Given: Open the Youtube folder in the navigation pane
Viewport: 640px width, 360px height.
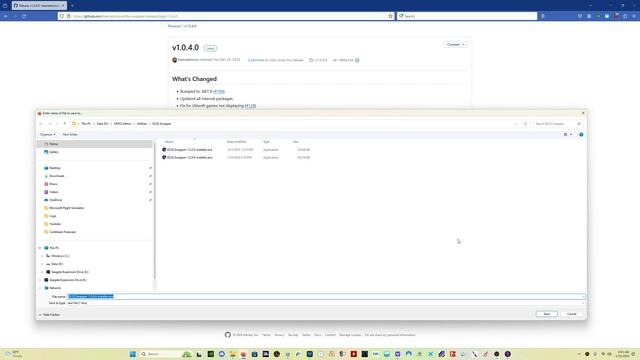Looking at the screenshot, I should 55,224.
